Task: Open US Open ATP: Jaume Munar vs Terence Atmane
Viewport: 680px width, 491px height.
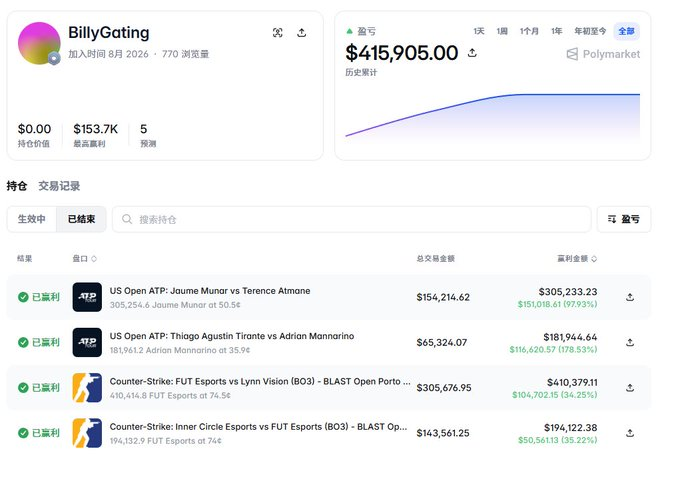Action: click(210, 291)
